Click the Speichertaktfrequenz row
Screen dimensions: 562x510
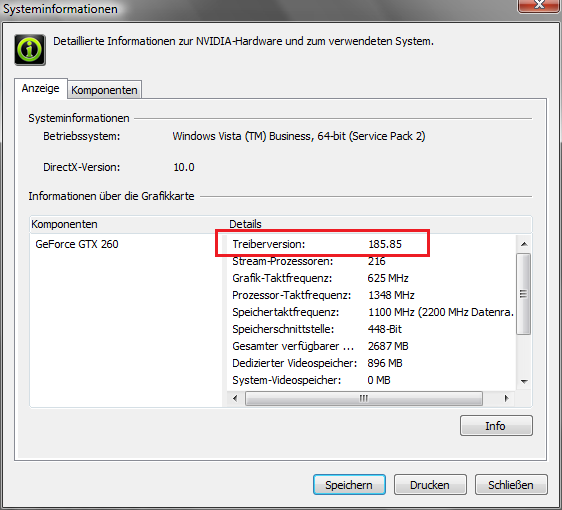click(371, 312)
